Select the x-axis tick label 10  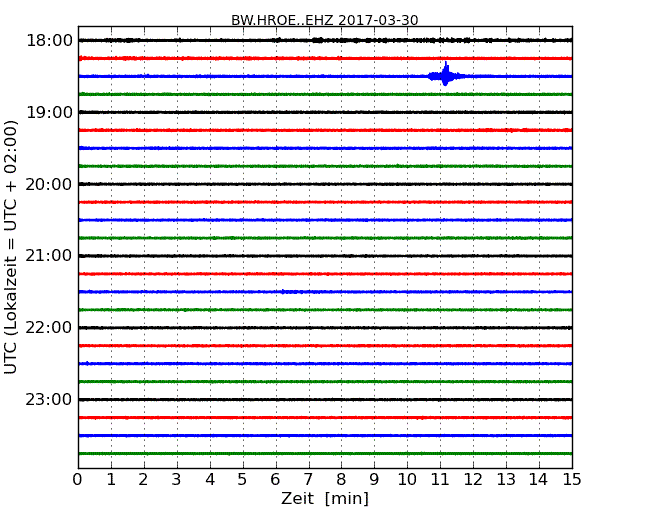click(x=407, y=480)
